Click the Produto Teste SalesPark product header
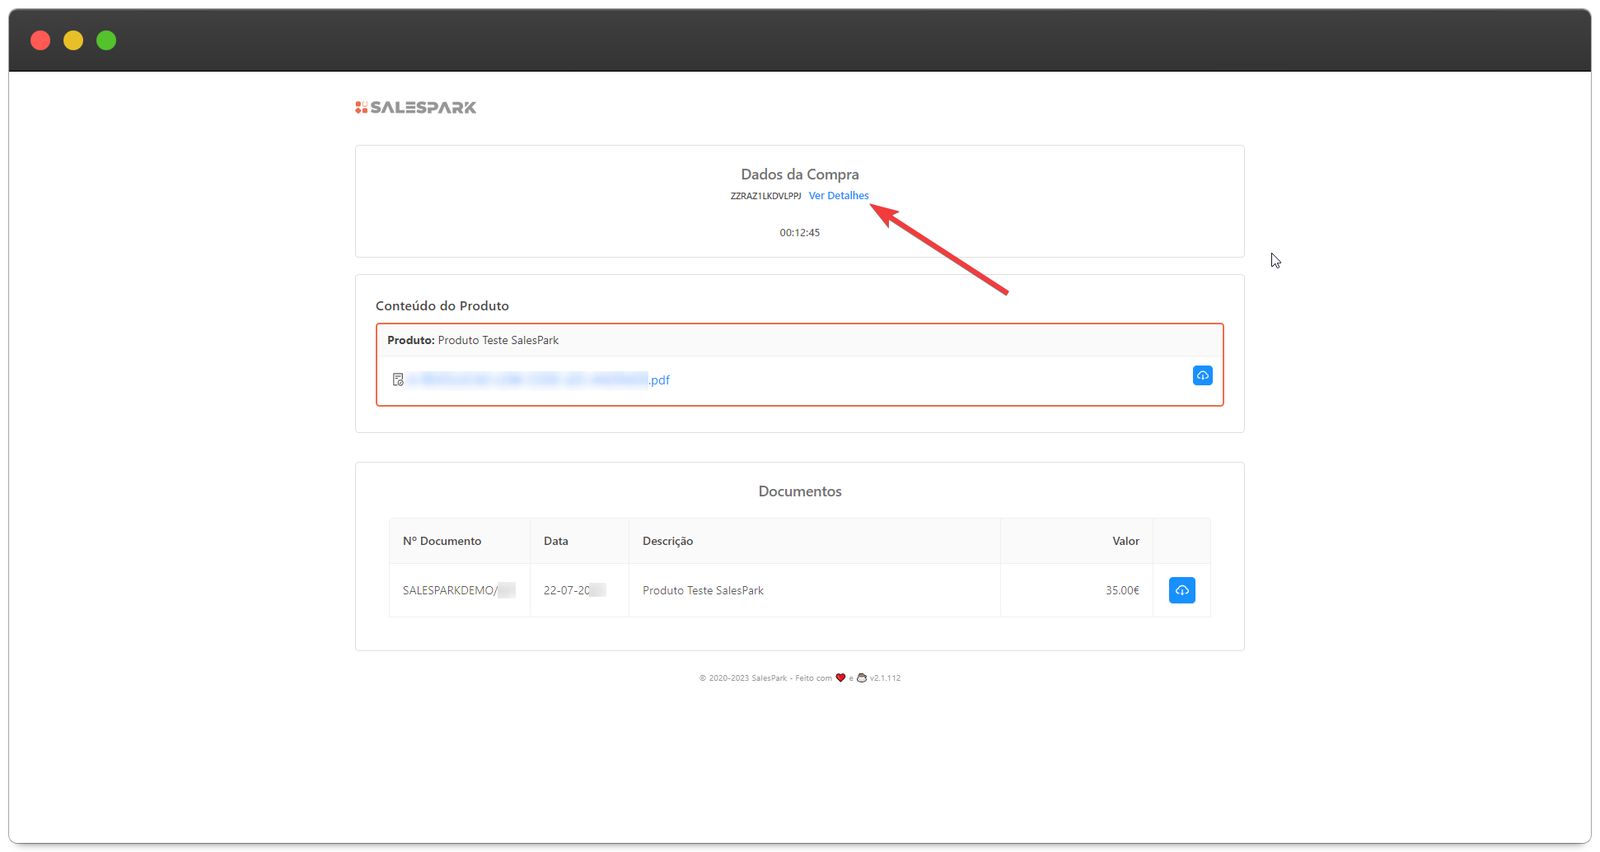The width and height of the screenshot is (1600, 852). click(x=473, y=341)
